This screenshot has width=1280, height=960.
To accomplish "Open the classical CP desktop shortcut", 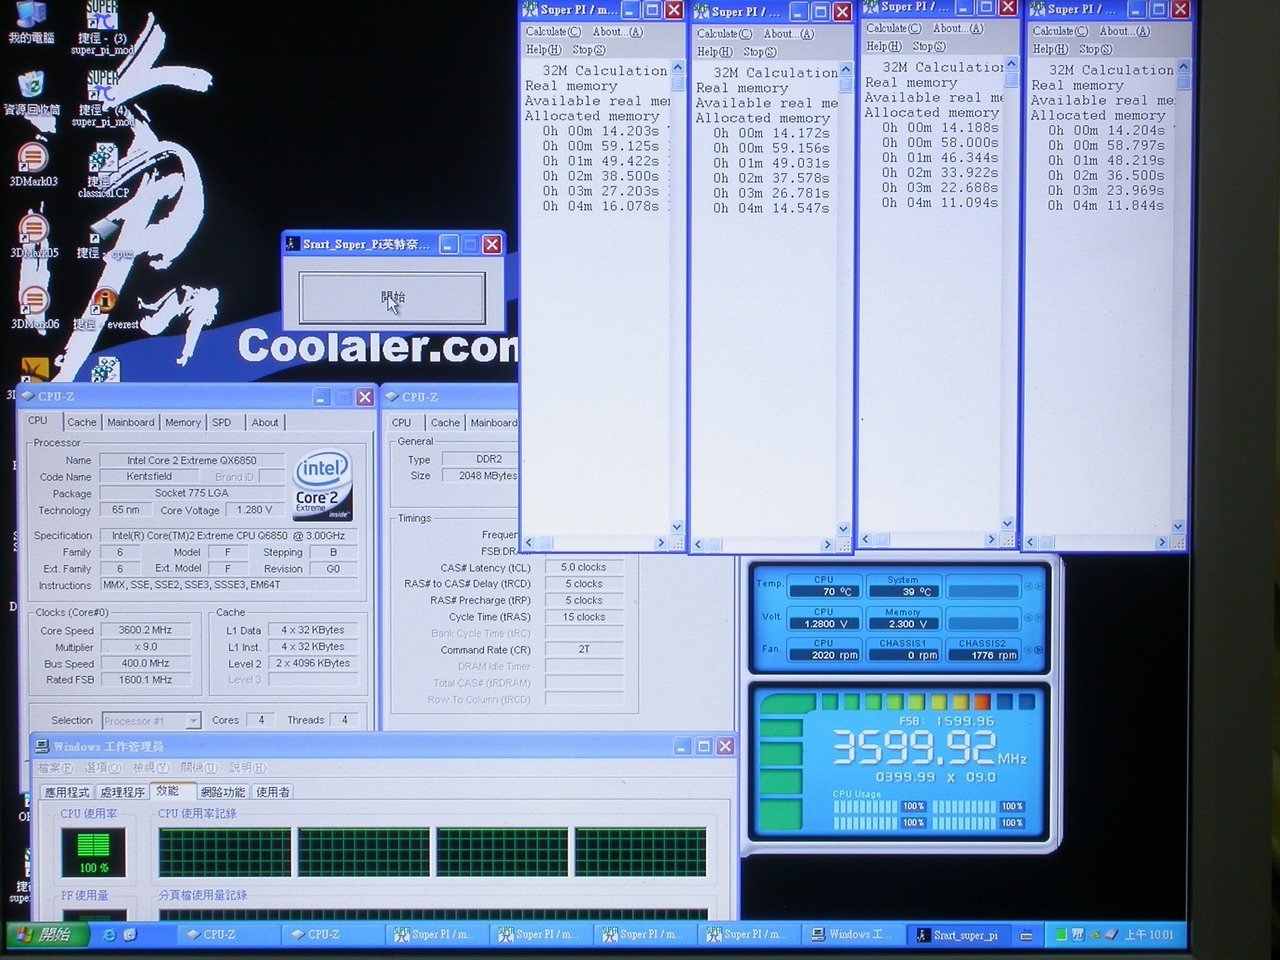I will point(102,168).
